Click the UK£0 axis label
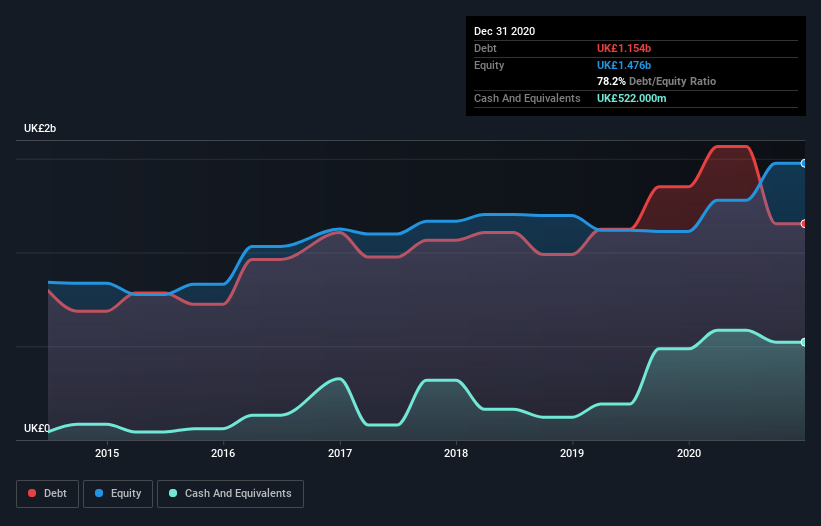This screenshot has height=526, width=821. (x=37, y=428)
